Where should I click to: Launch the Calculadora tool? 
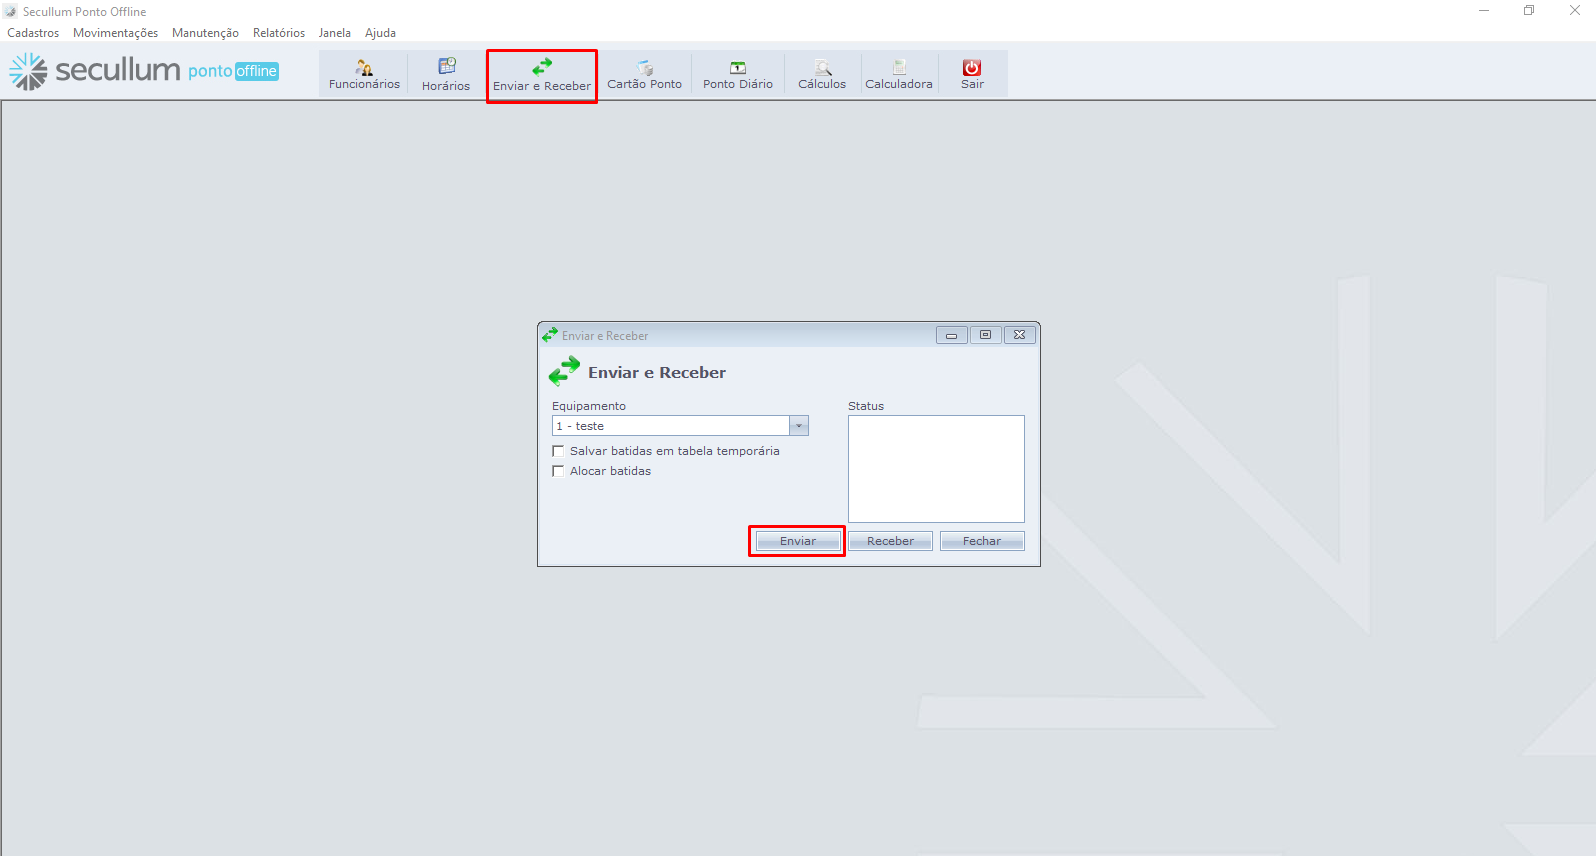[899, 74]
